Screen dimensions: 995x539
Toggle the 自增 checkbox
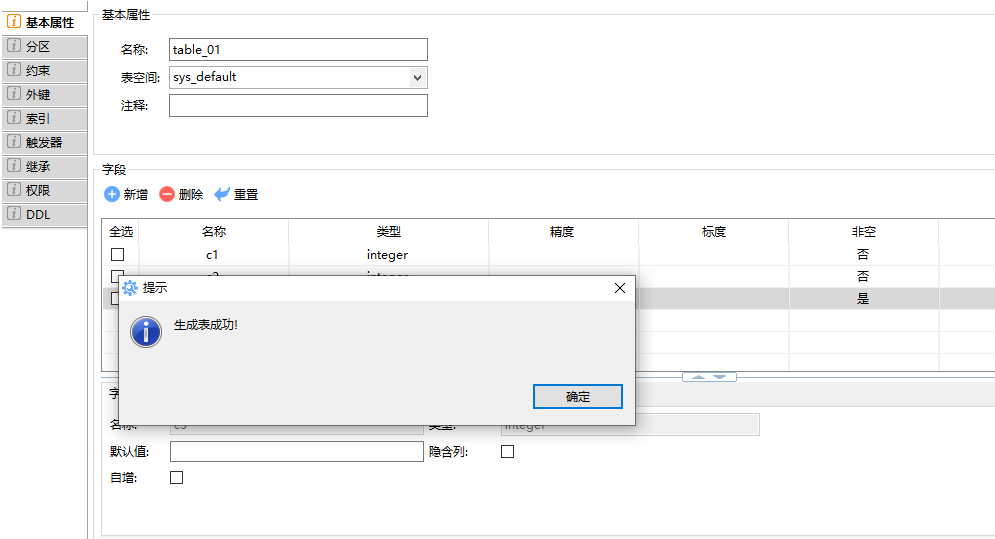pyautogui.click(x=177, y=478)
